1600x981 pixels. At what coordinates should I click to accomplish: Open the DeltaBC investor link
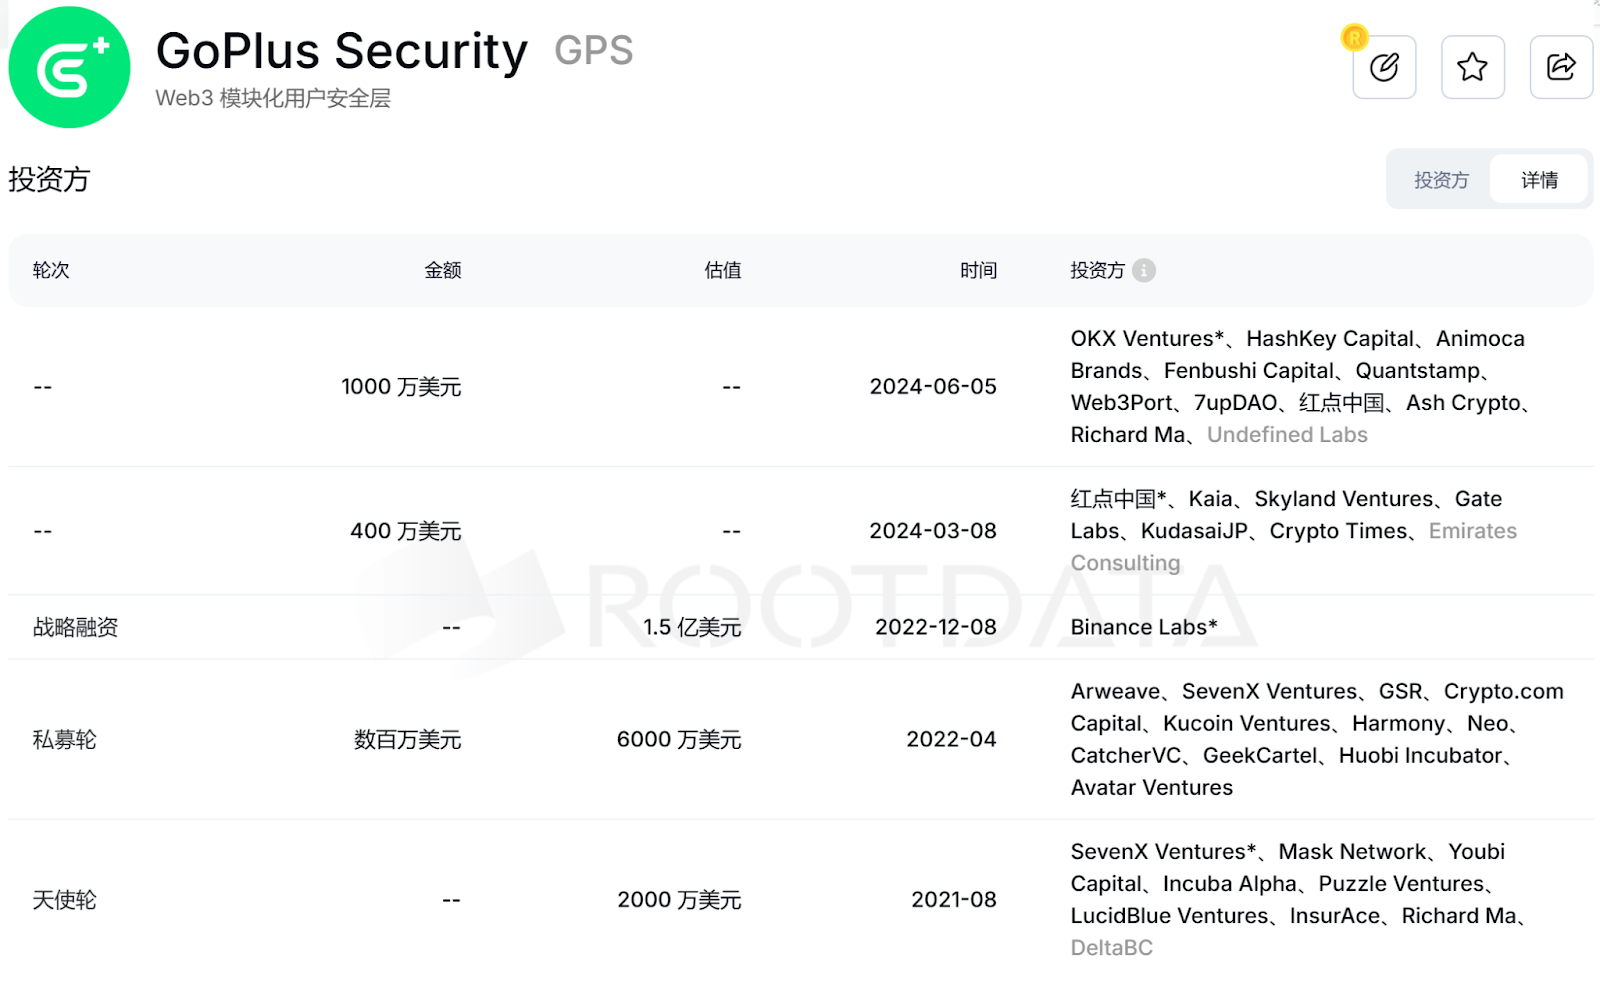click(x=1111, y=948)
